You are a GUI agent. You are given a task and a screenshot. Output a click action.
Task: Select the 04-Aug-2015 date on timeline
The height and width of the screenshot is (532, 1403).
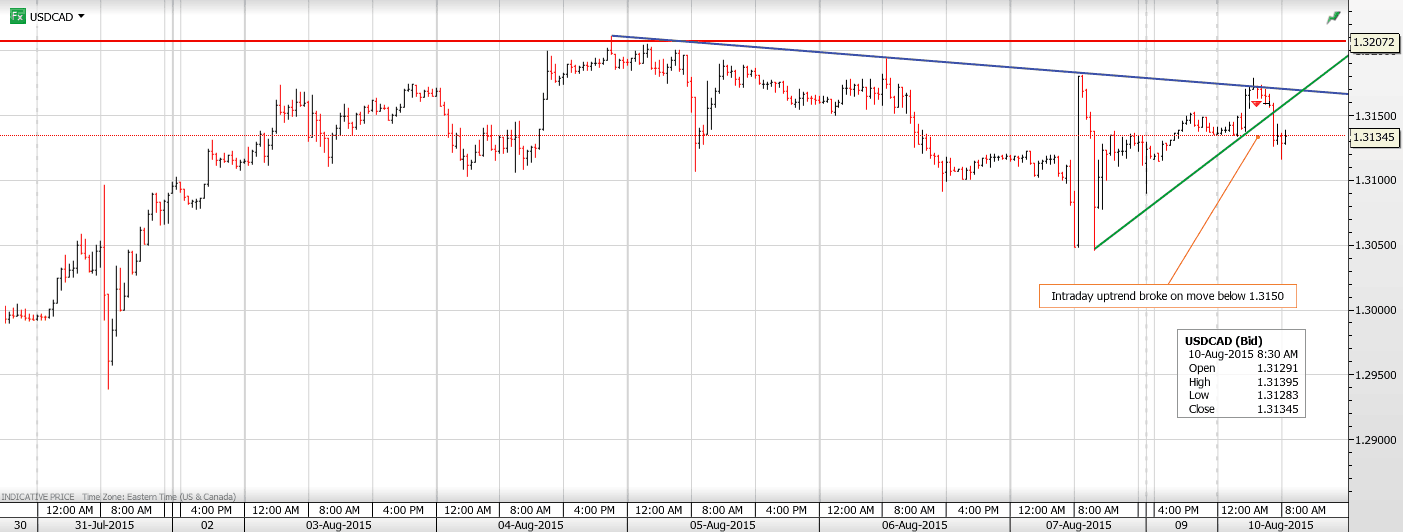(x=530, y=524)
